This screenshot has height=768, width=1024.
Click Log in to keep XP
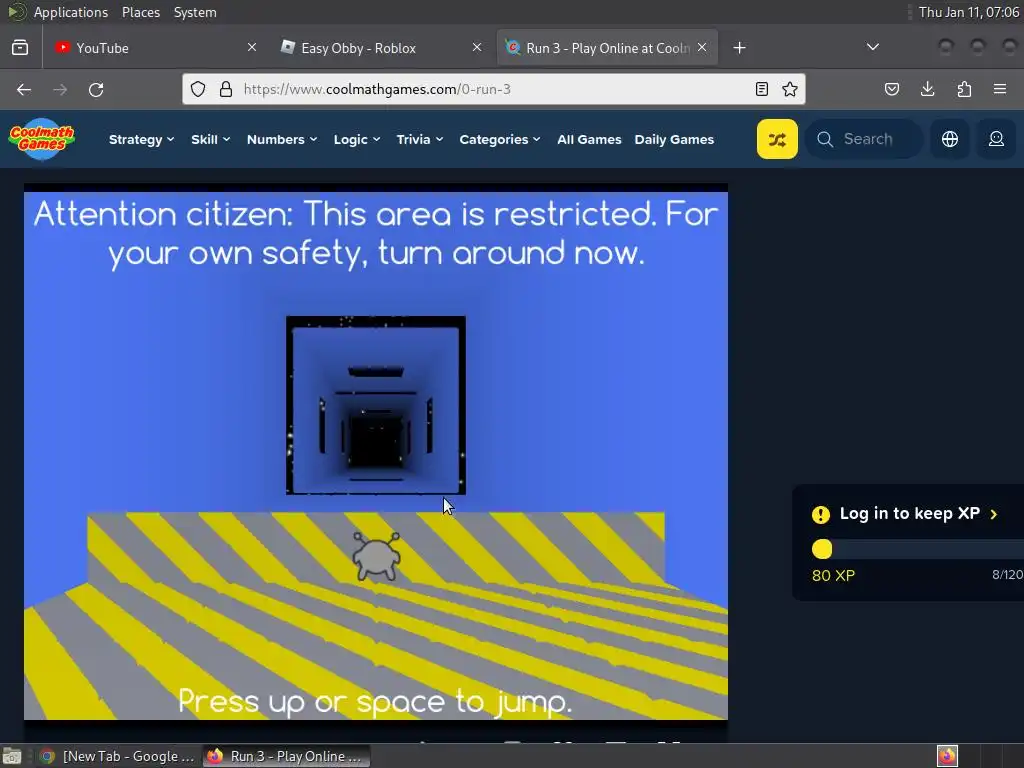[x=909, y=514]
